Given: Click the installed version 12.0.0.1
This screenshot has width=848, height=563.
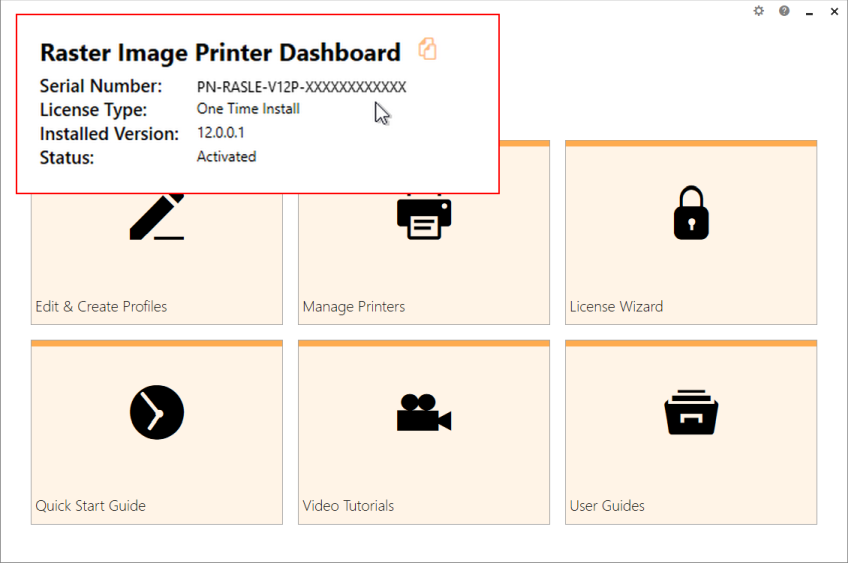Looking at the screenshot, I should [221, 133].
